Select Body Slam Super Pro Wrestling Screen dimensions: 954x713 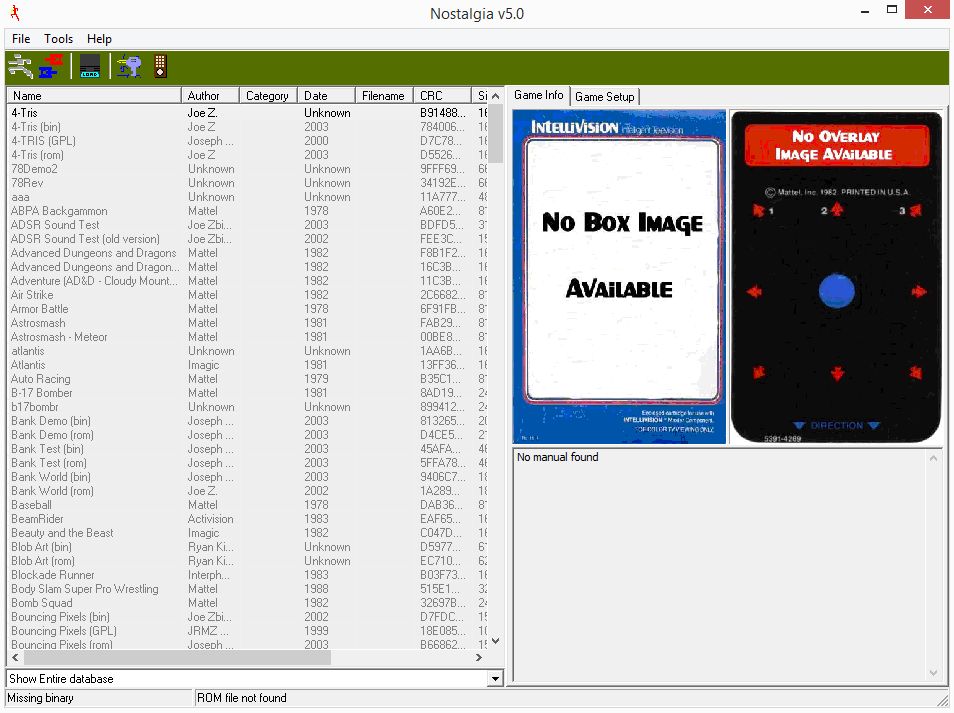coord(248,589)
